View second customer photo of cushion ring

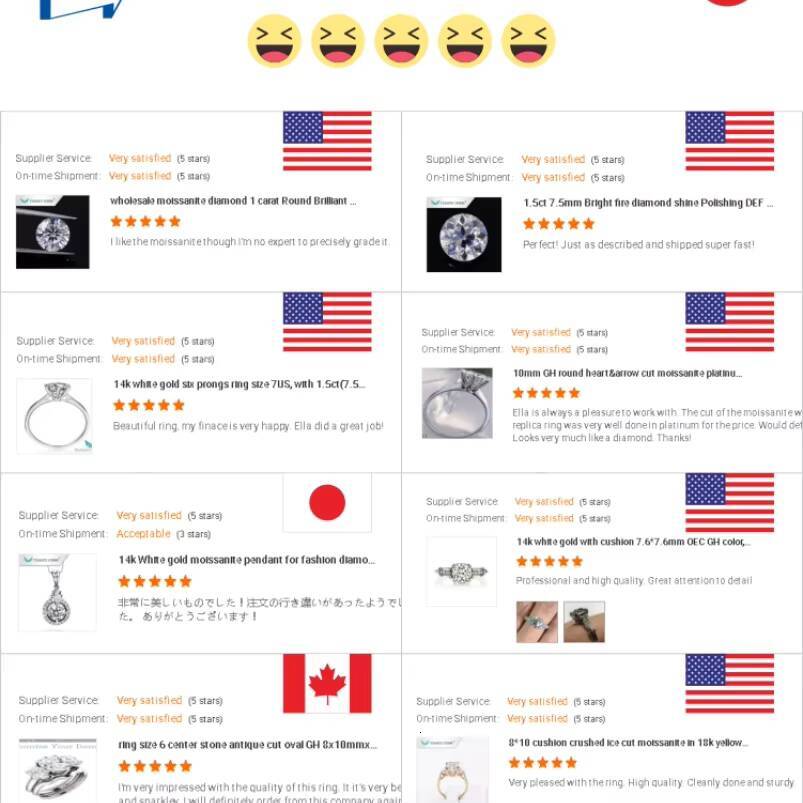coord(584,622)
